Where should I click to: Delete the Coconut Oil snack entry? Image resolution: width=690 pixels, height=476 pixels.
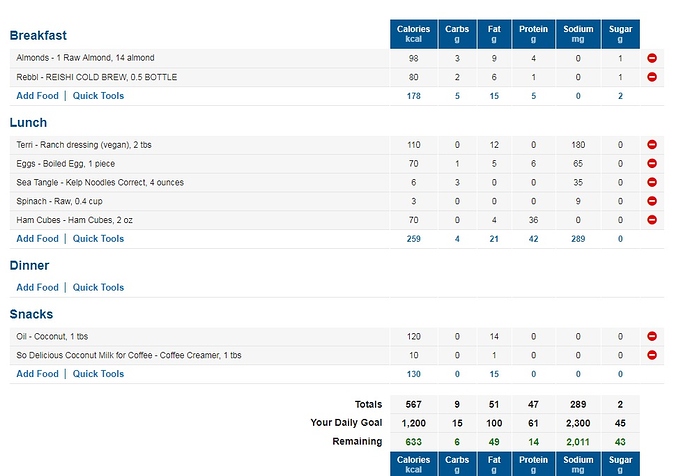[x=652, y=336]
